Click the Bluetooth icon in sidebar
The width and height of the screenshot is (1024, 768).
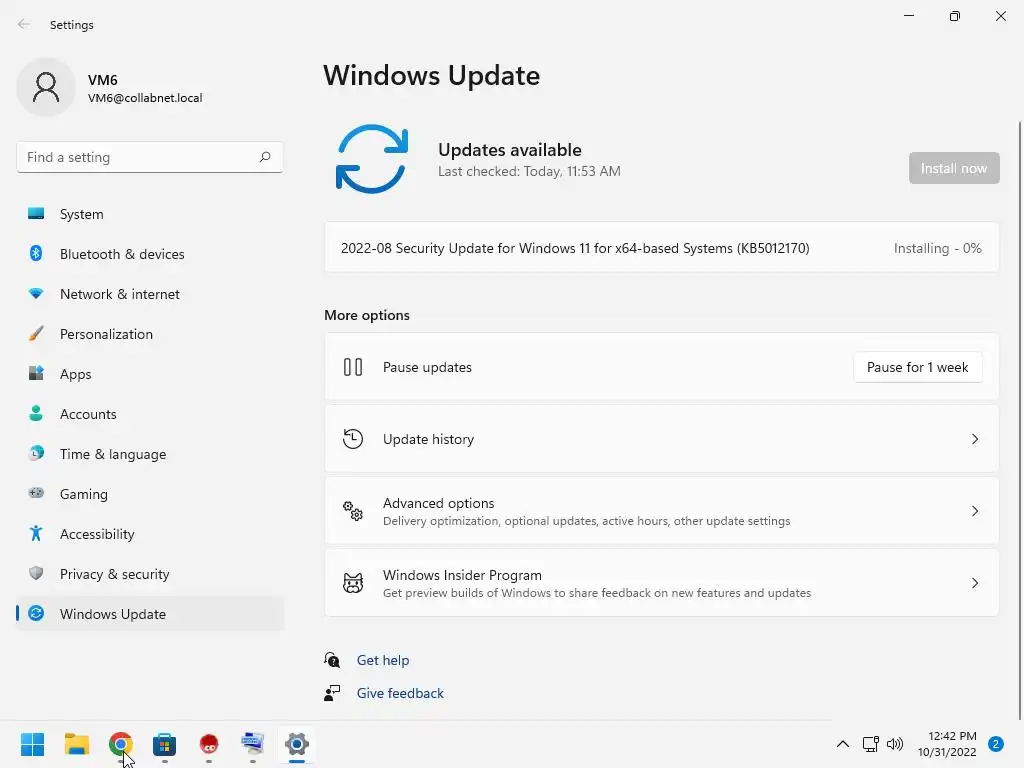(36, 253)
